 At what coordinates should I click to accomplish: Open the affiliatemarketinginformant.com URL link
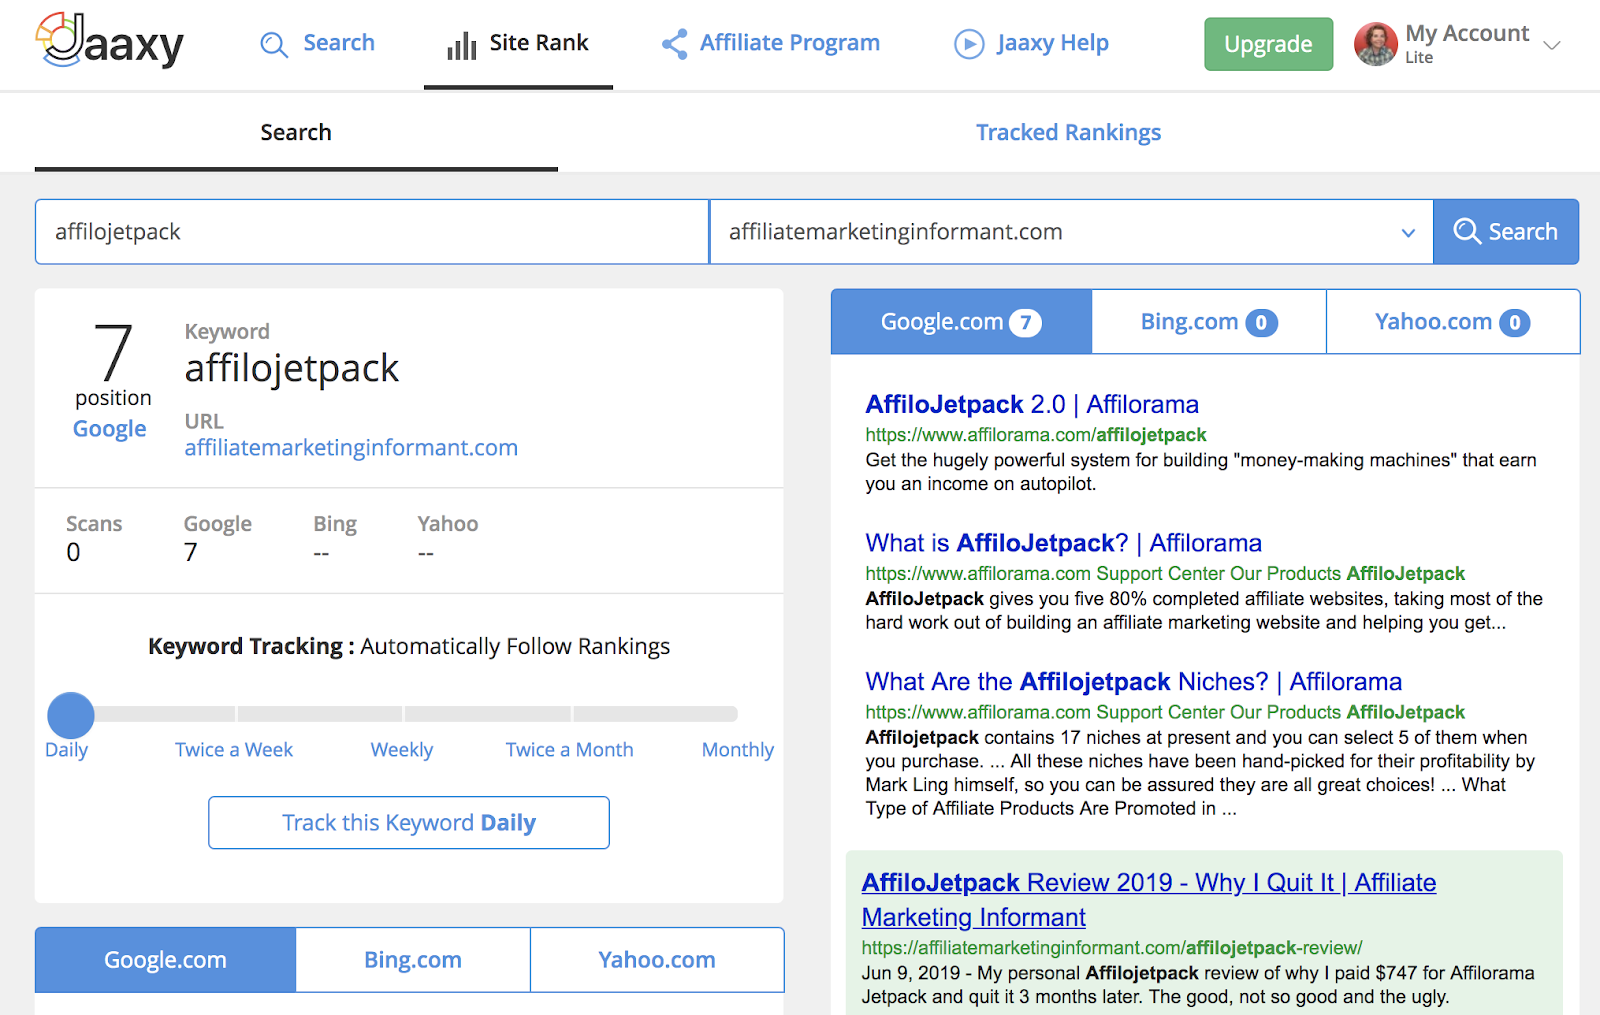click(351, 448)
